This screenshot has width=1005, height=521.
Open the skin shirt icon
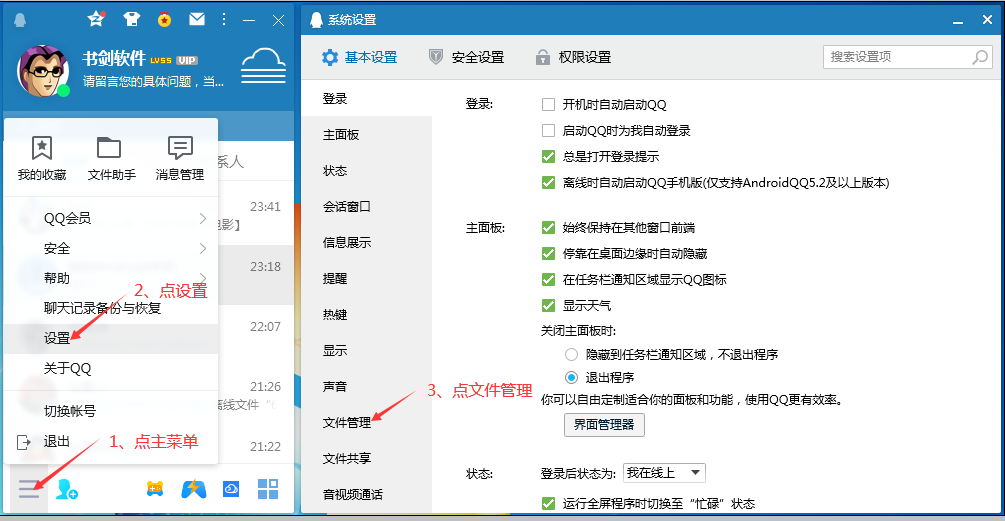click(131, 19)
